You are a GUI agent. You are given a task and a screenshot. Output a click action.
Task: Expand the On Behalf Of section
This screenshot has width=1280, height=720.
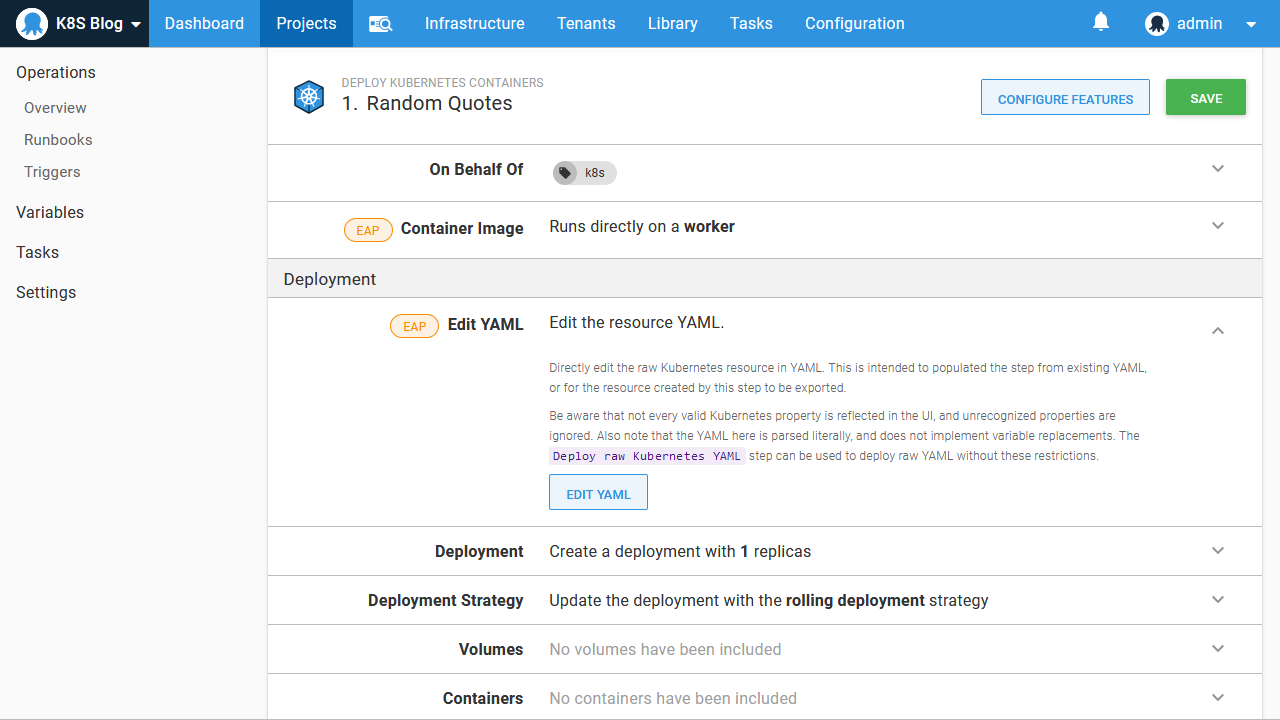click(1218, 169)
